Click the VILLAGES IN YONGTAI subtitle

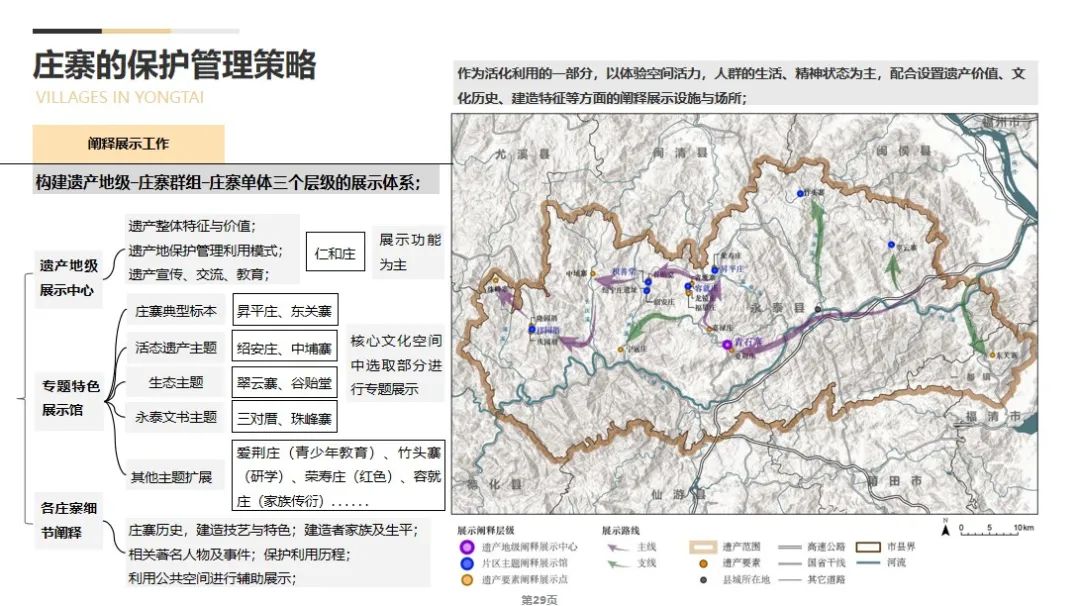click(x=120, y=97)
